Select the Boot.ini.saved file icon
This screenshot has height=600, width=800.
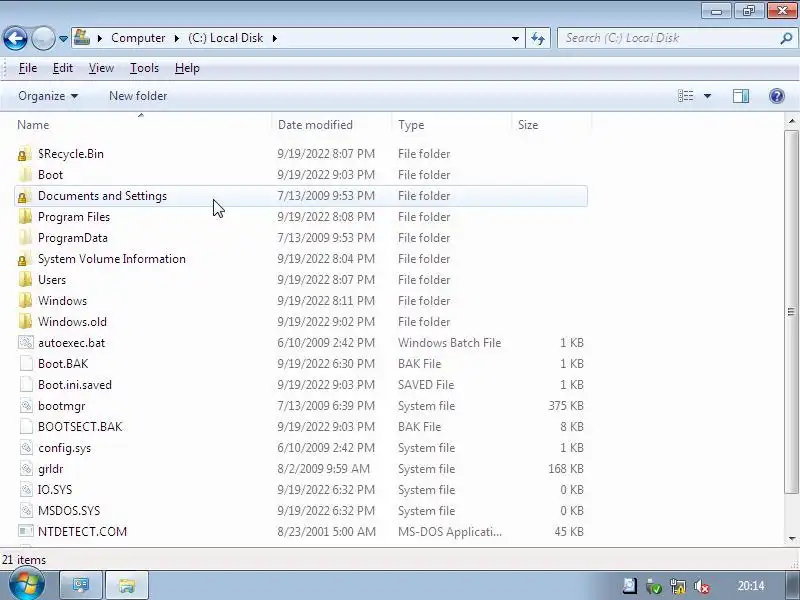tap(26, 385)
